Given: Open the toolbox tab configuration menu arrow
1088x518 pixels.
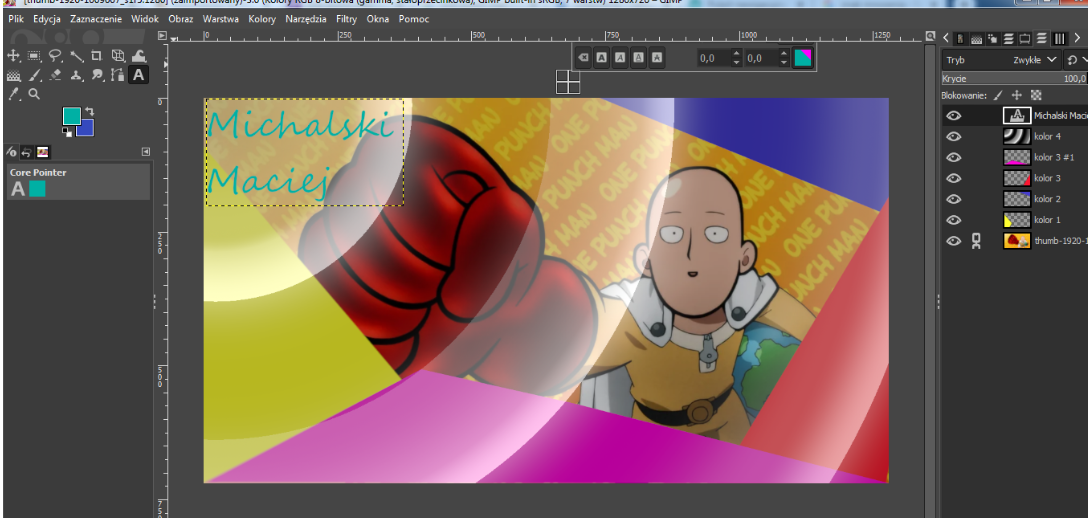Looking at the screenshot, I should pyautogui.click(x=146, y=151).
